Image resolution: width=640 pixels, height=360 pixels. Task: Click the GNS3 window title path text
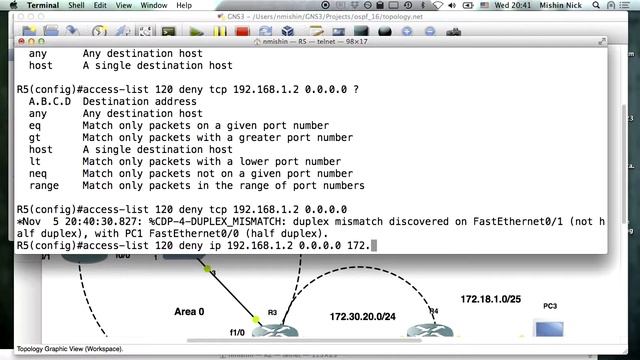tap(320, 17)
